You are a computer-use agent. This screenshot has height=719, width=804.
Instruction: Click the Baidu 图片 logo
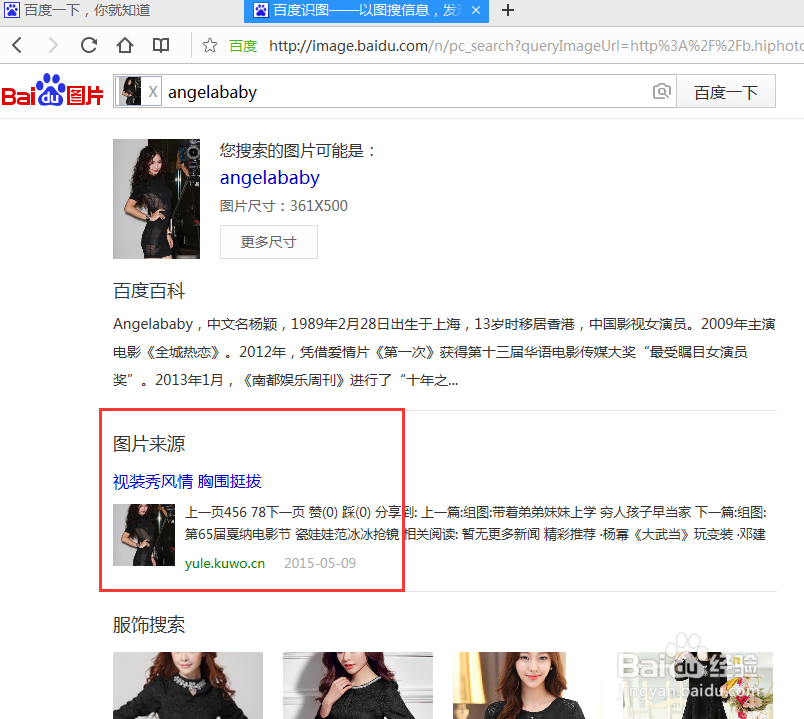pos(52,90)
